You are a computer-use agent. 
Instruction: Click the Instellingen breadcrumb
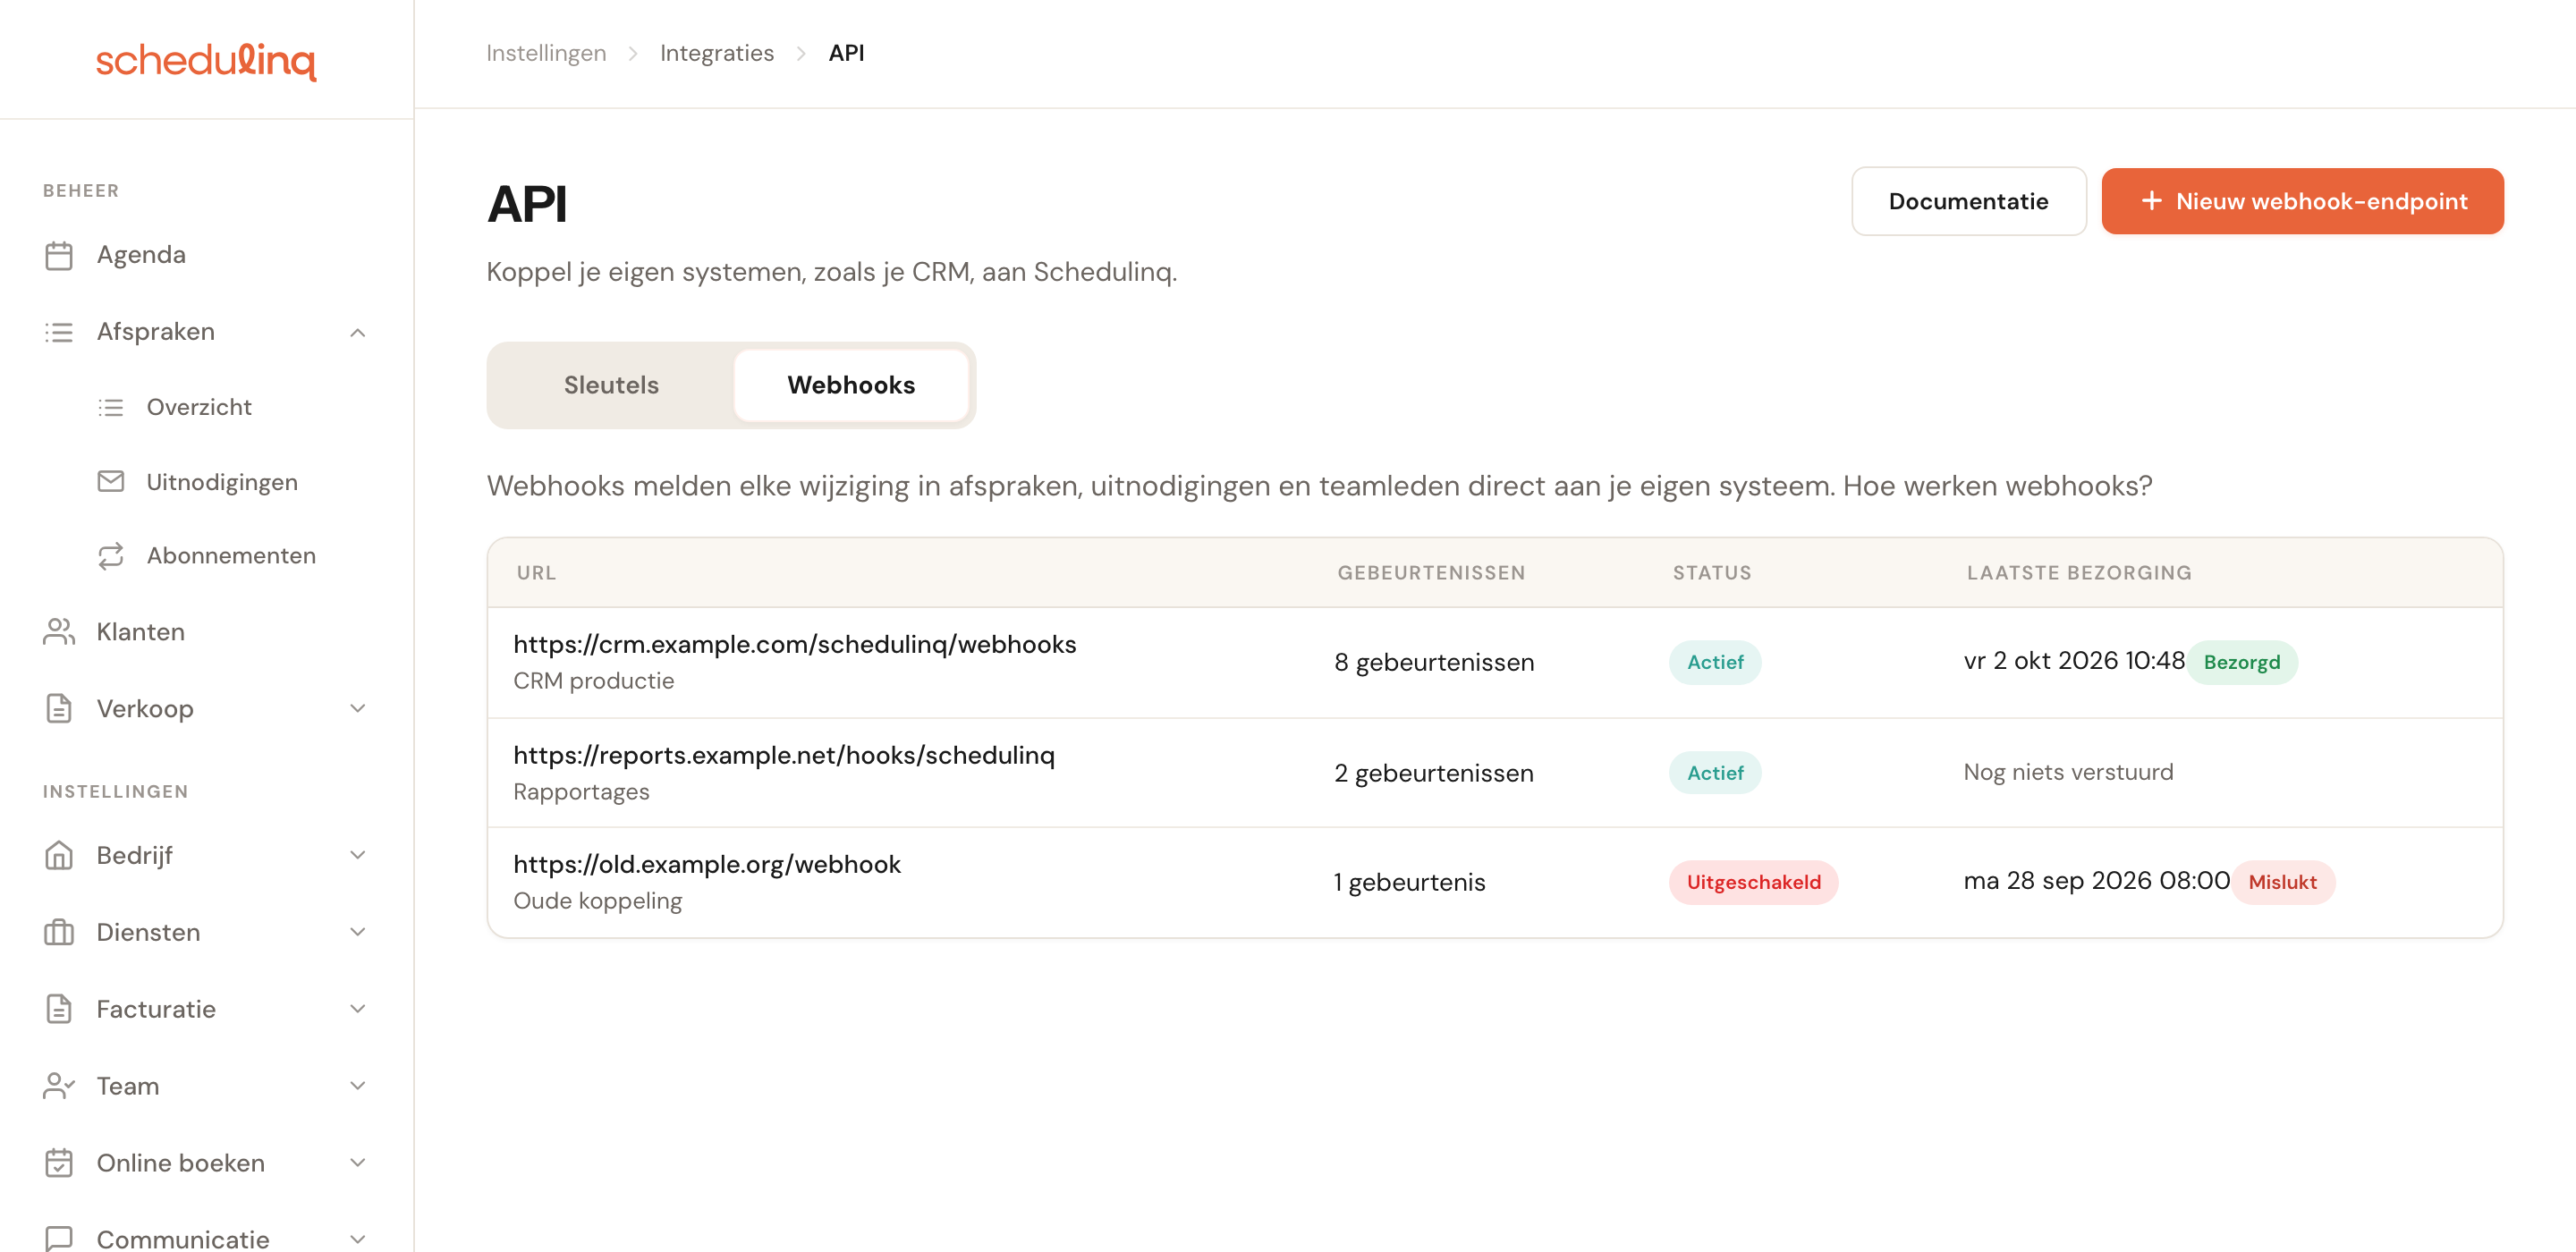click(546, 53)
